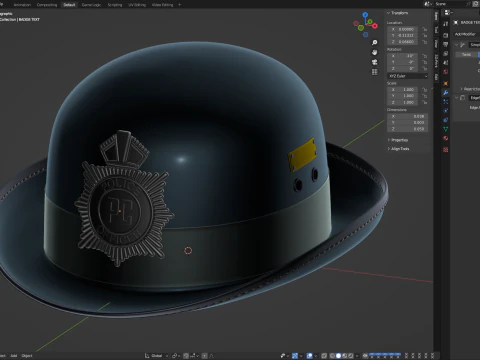Lock the Location Z value
Viewport: 480px width, 360px height.
point(424,42)
